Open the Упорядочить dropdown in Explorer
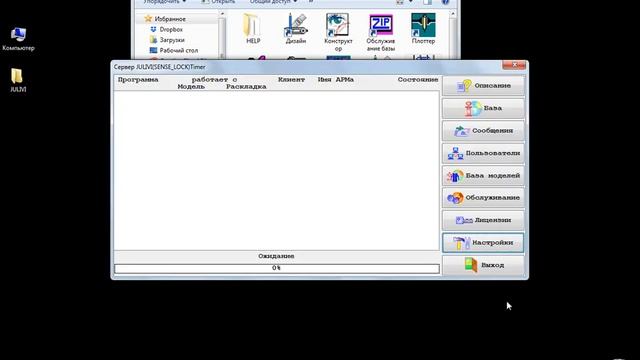Screen dimensions: 640x360 [164, 2]
